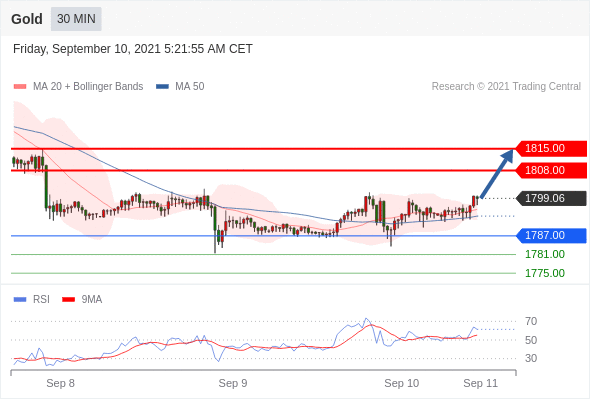Select the timestamp 'Friday, September 10, 2021 5:21:55 AM CET'
The image size is (590, 400).
pos(133,49)
